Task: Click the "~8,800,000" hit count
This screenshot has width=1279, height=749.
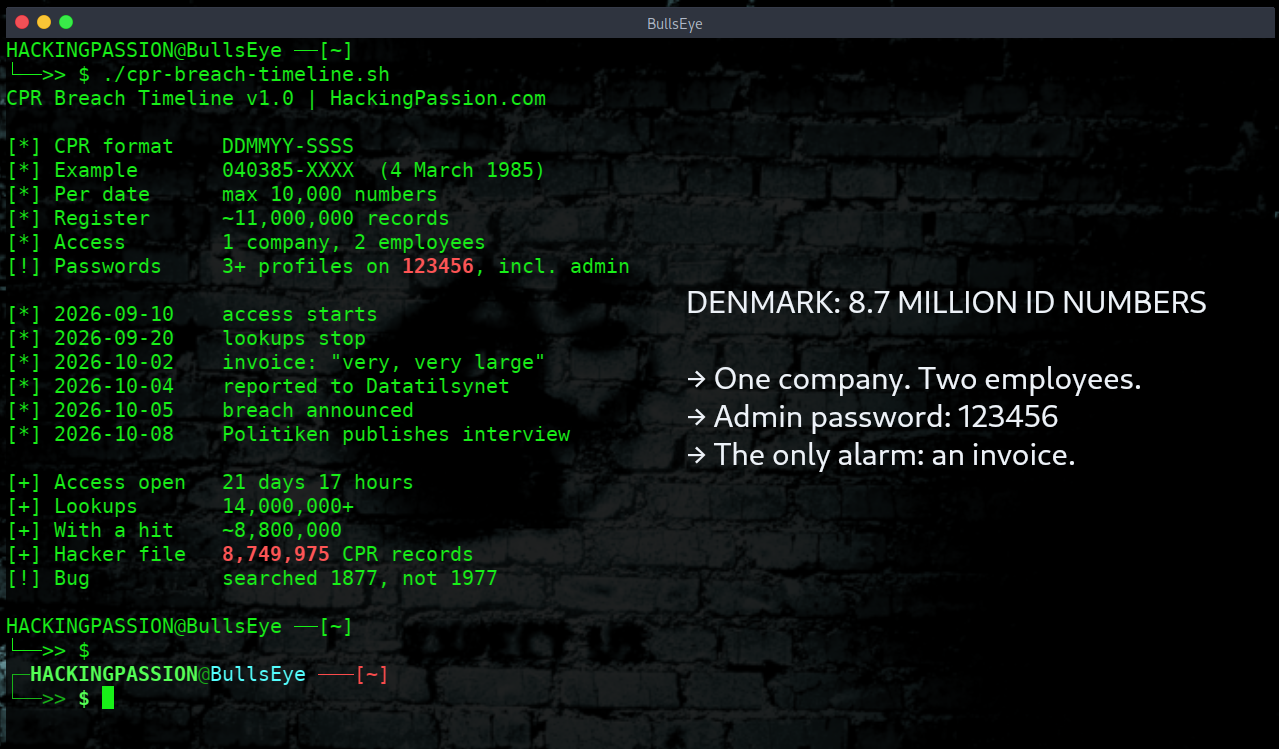Action: 282,531
